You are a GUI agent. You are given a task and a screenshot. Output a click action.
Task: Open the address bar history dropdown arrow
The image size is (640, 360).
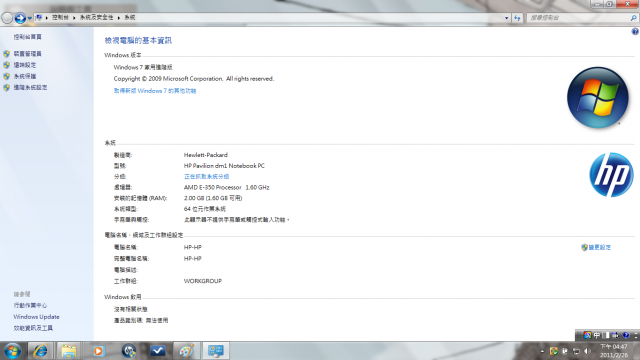click(x=507, y=18)
